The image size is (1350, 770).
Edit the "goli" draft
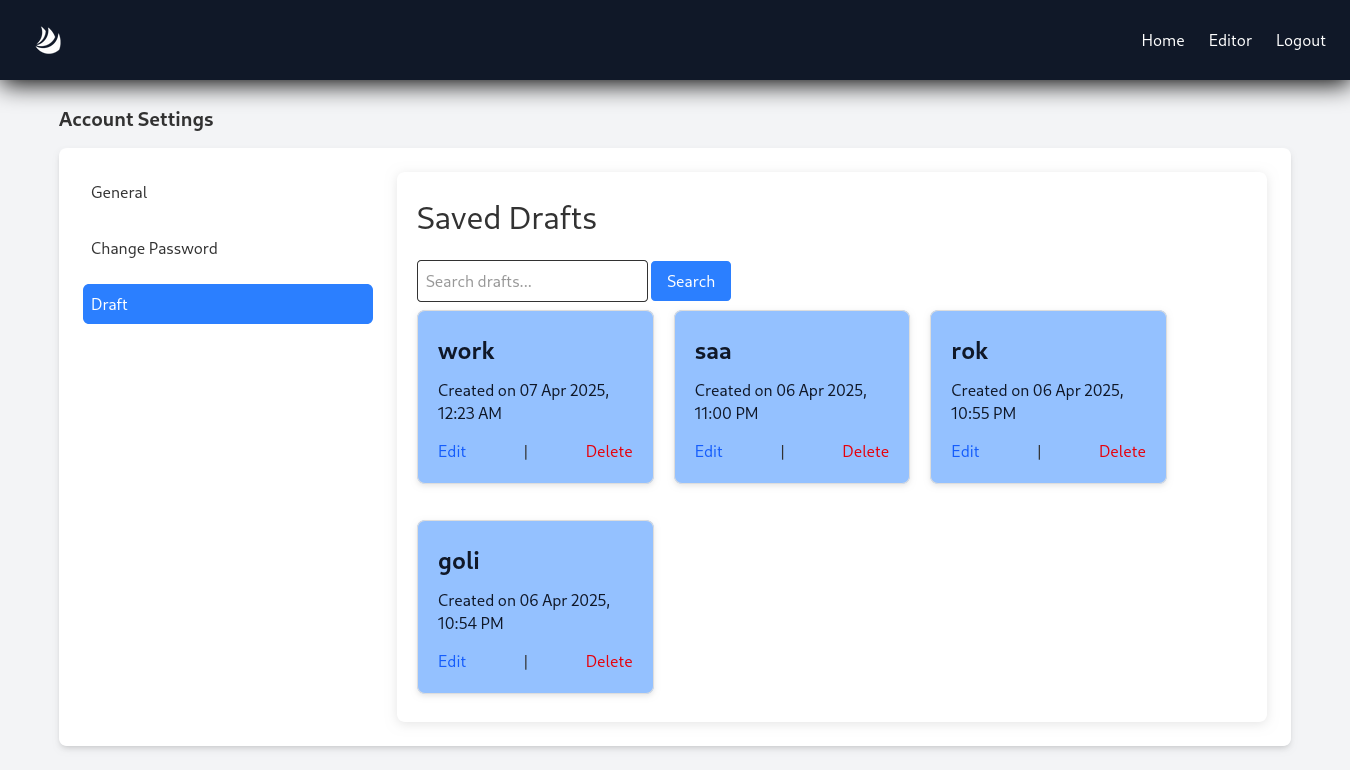click(452, 661)
